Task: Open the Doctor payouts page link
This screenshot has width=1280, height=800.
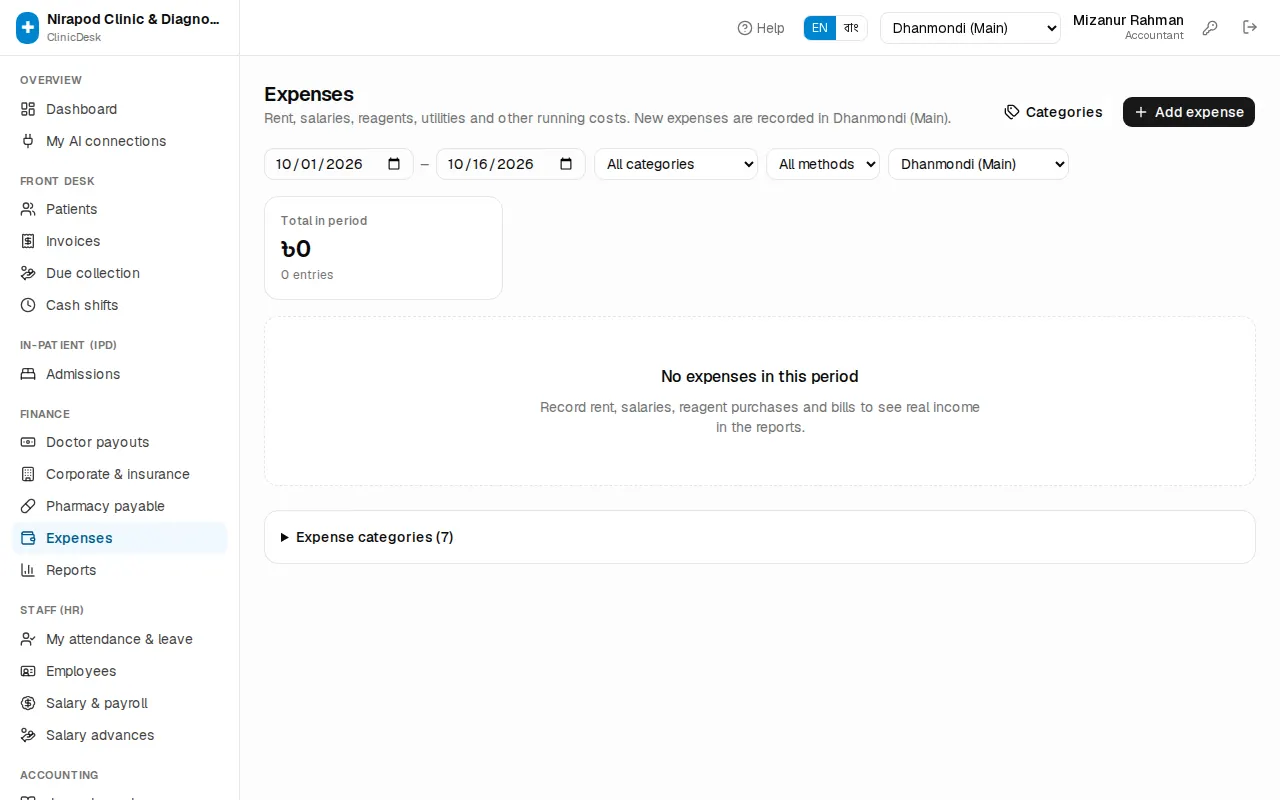Action: (x=120, y=442)
